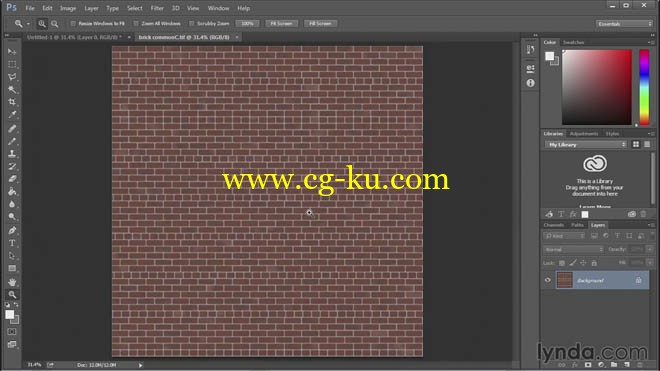
Task: Select the Horizontal Type tool
Action: click(12, 243)
